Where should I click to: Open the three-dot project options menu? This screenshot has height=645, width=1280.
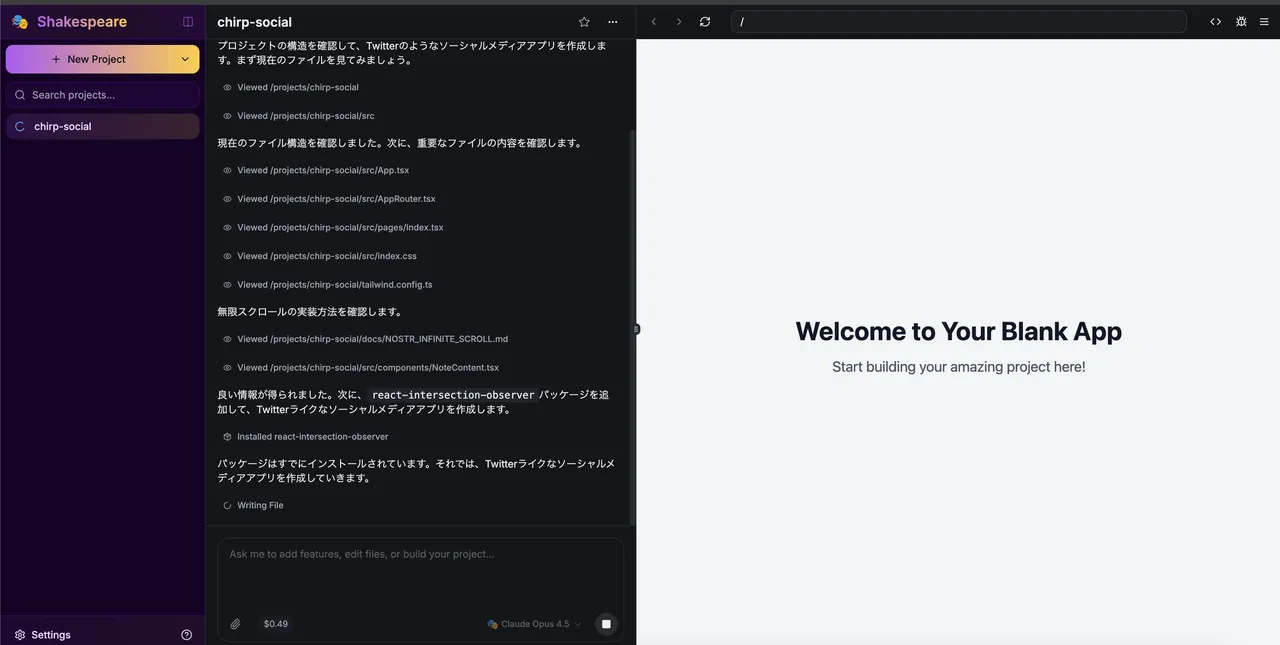tap(613, 22)
